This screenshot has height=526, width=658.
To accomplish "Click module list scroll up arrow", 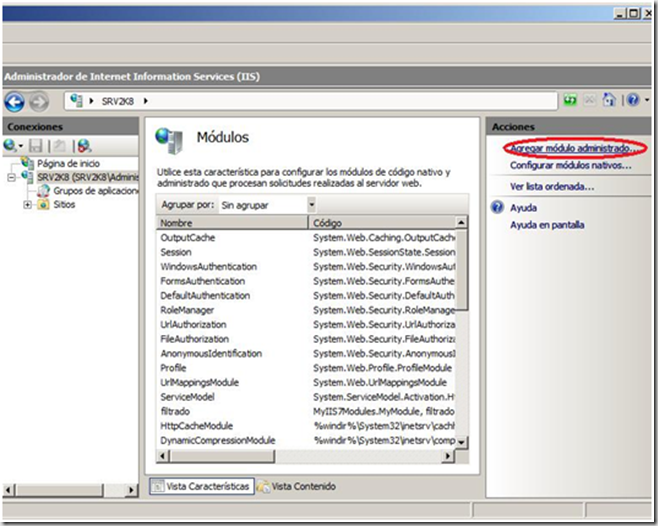I will (461, 222).
